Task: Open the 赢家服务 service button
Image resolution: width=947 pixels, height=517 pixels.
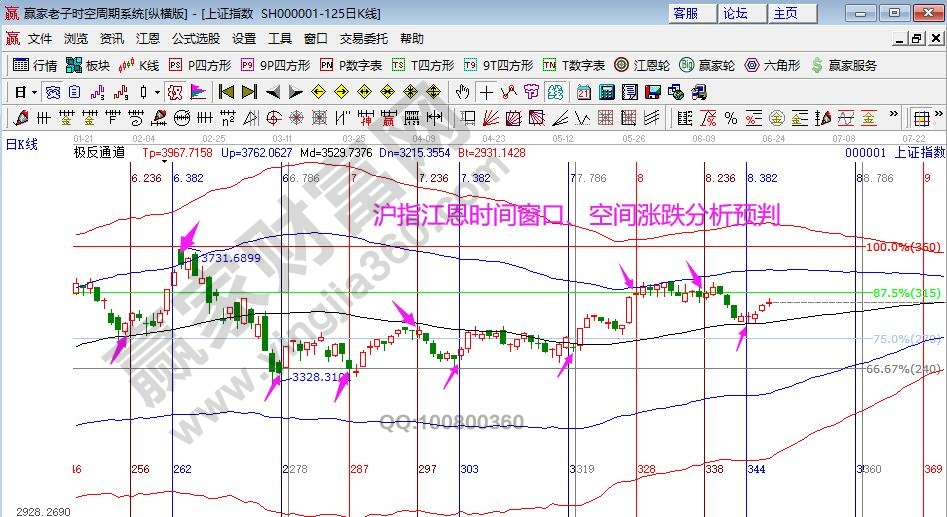Action: tap(844, 65)
